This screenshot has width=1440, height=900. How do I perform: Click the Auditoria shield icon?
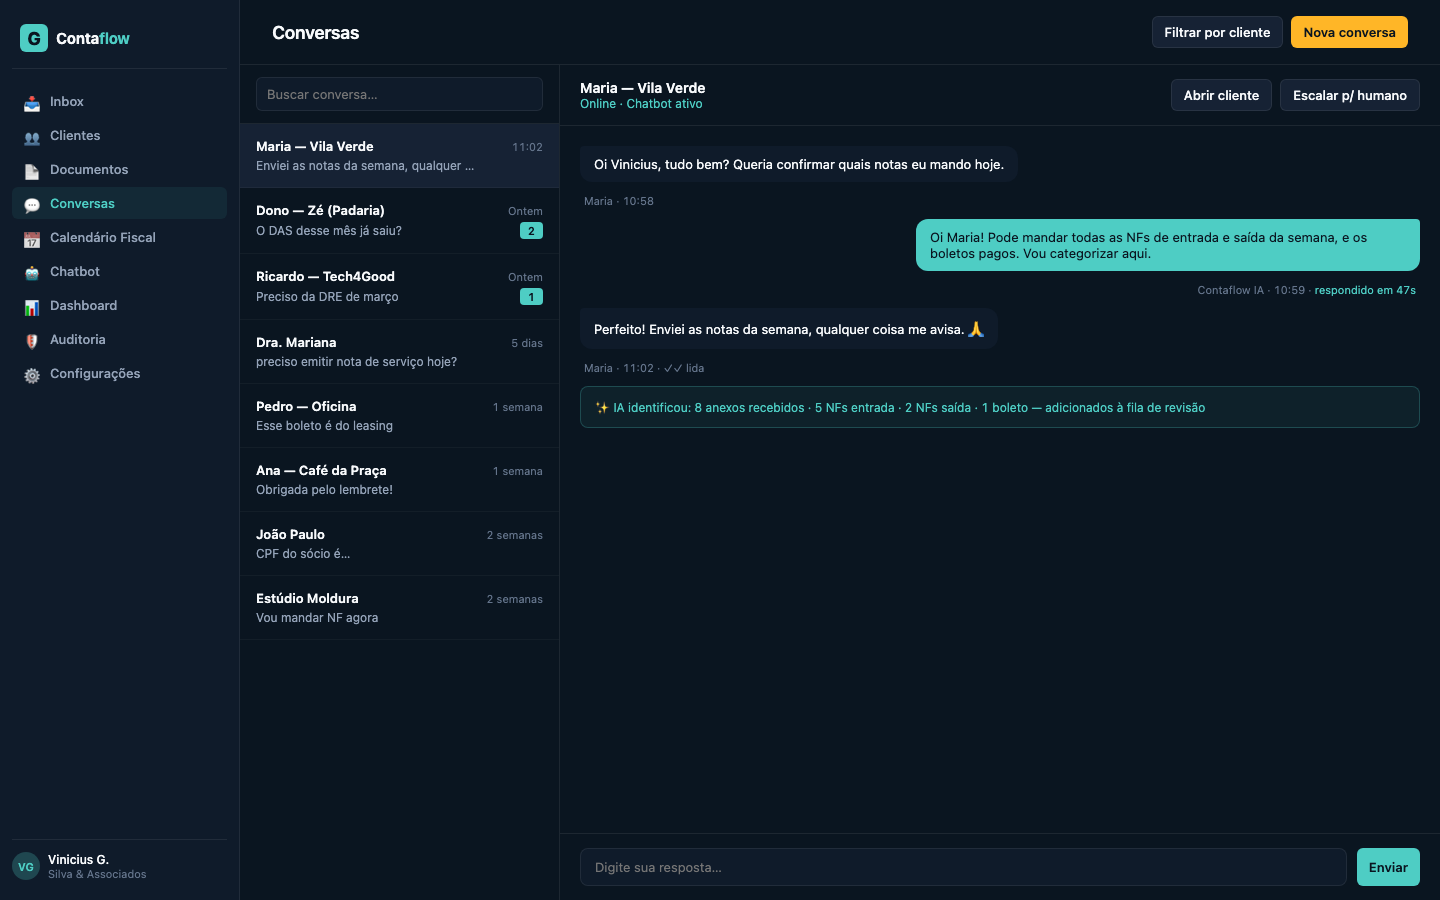[x=32, y=341]
